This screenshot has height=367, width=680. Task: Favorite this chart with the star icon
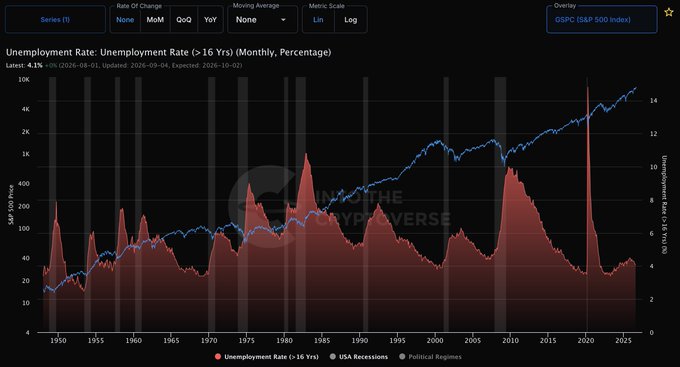[669, 12]
